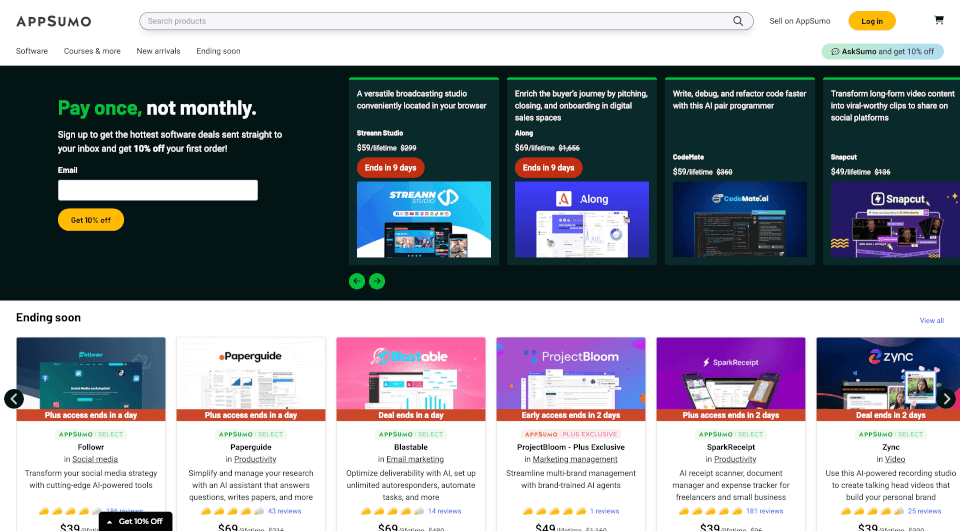Focus the Email input field
The width and height of the screenshot is (960, 531).
(158, 190)
